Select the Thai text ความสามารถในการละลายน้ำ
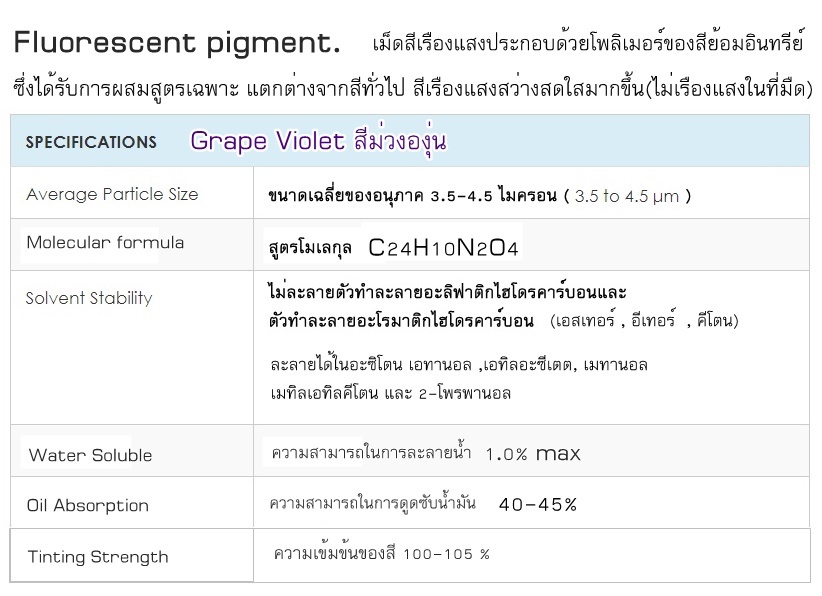This screenshot has width=822, height=596. (x=371, y=452)
